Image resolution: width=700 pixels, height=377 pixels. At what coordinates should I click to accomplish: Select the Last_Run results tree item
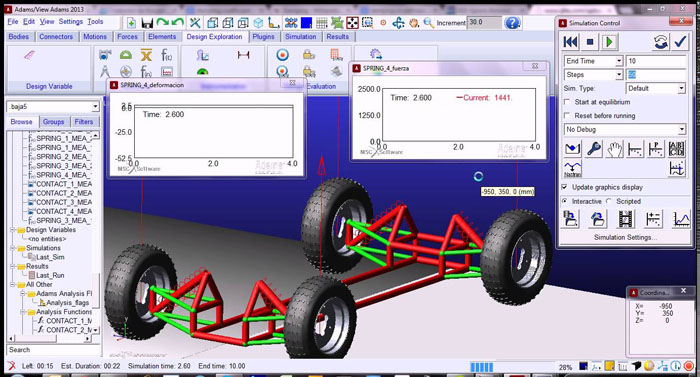[50, 275]
